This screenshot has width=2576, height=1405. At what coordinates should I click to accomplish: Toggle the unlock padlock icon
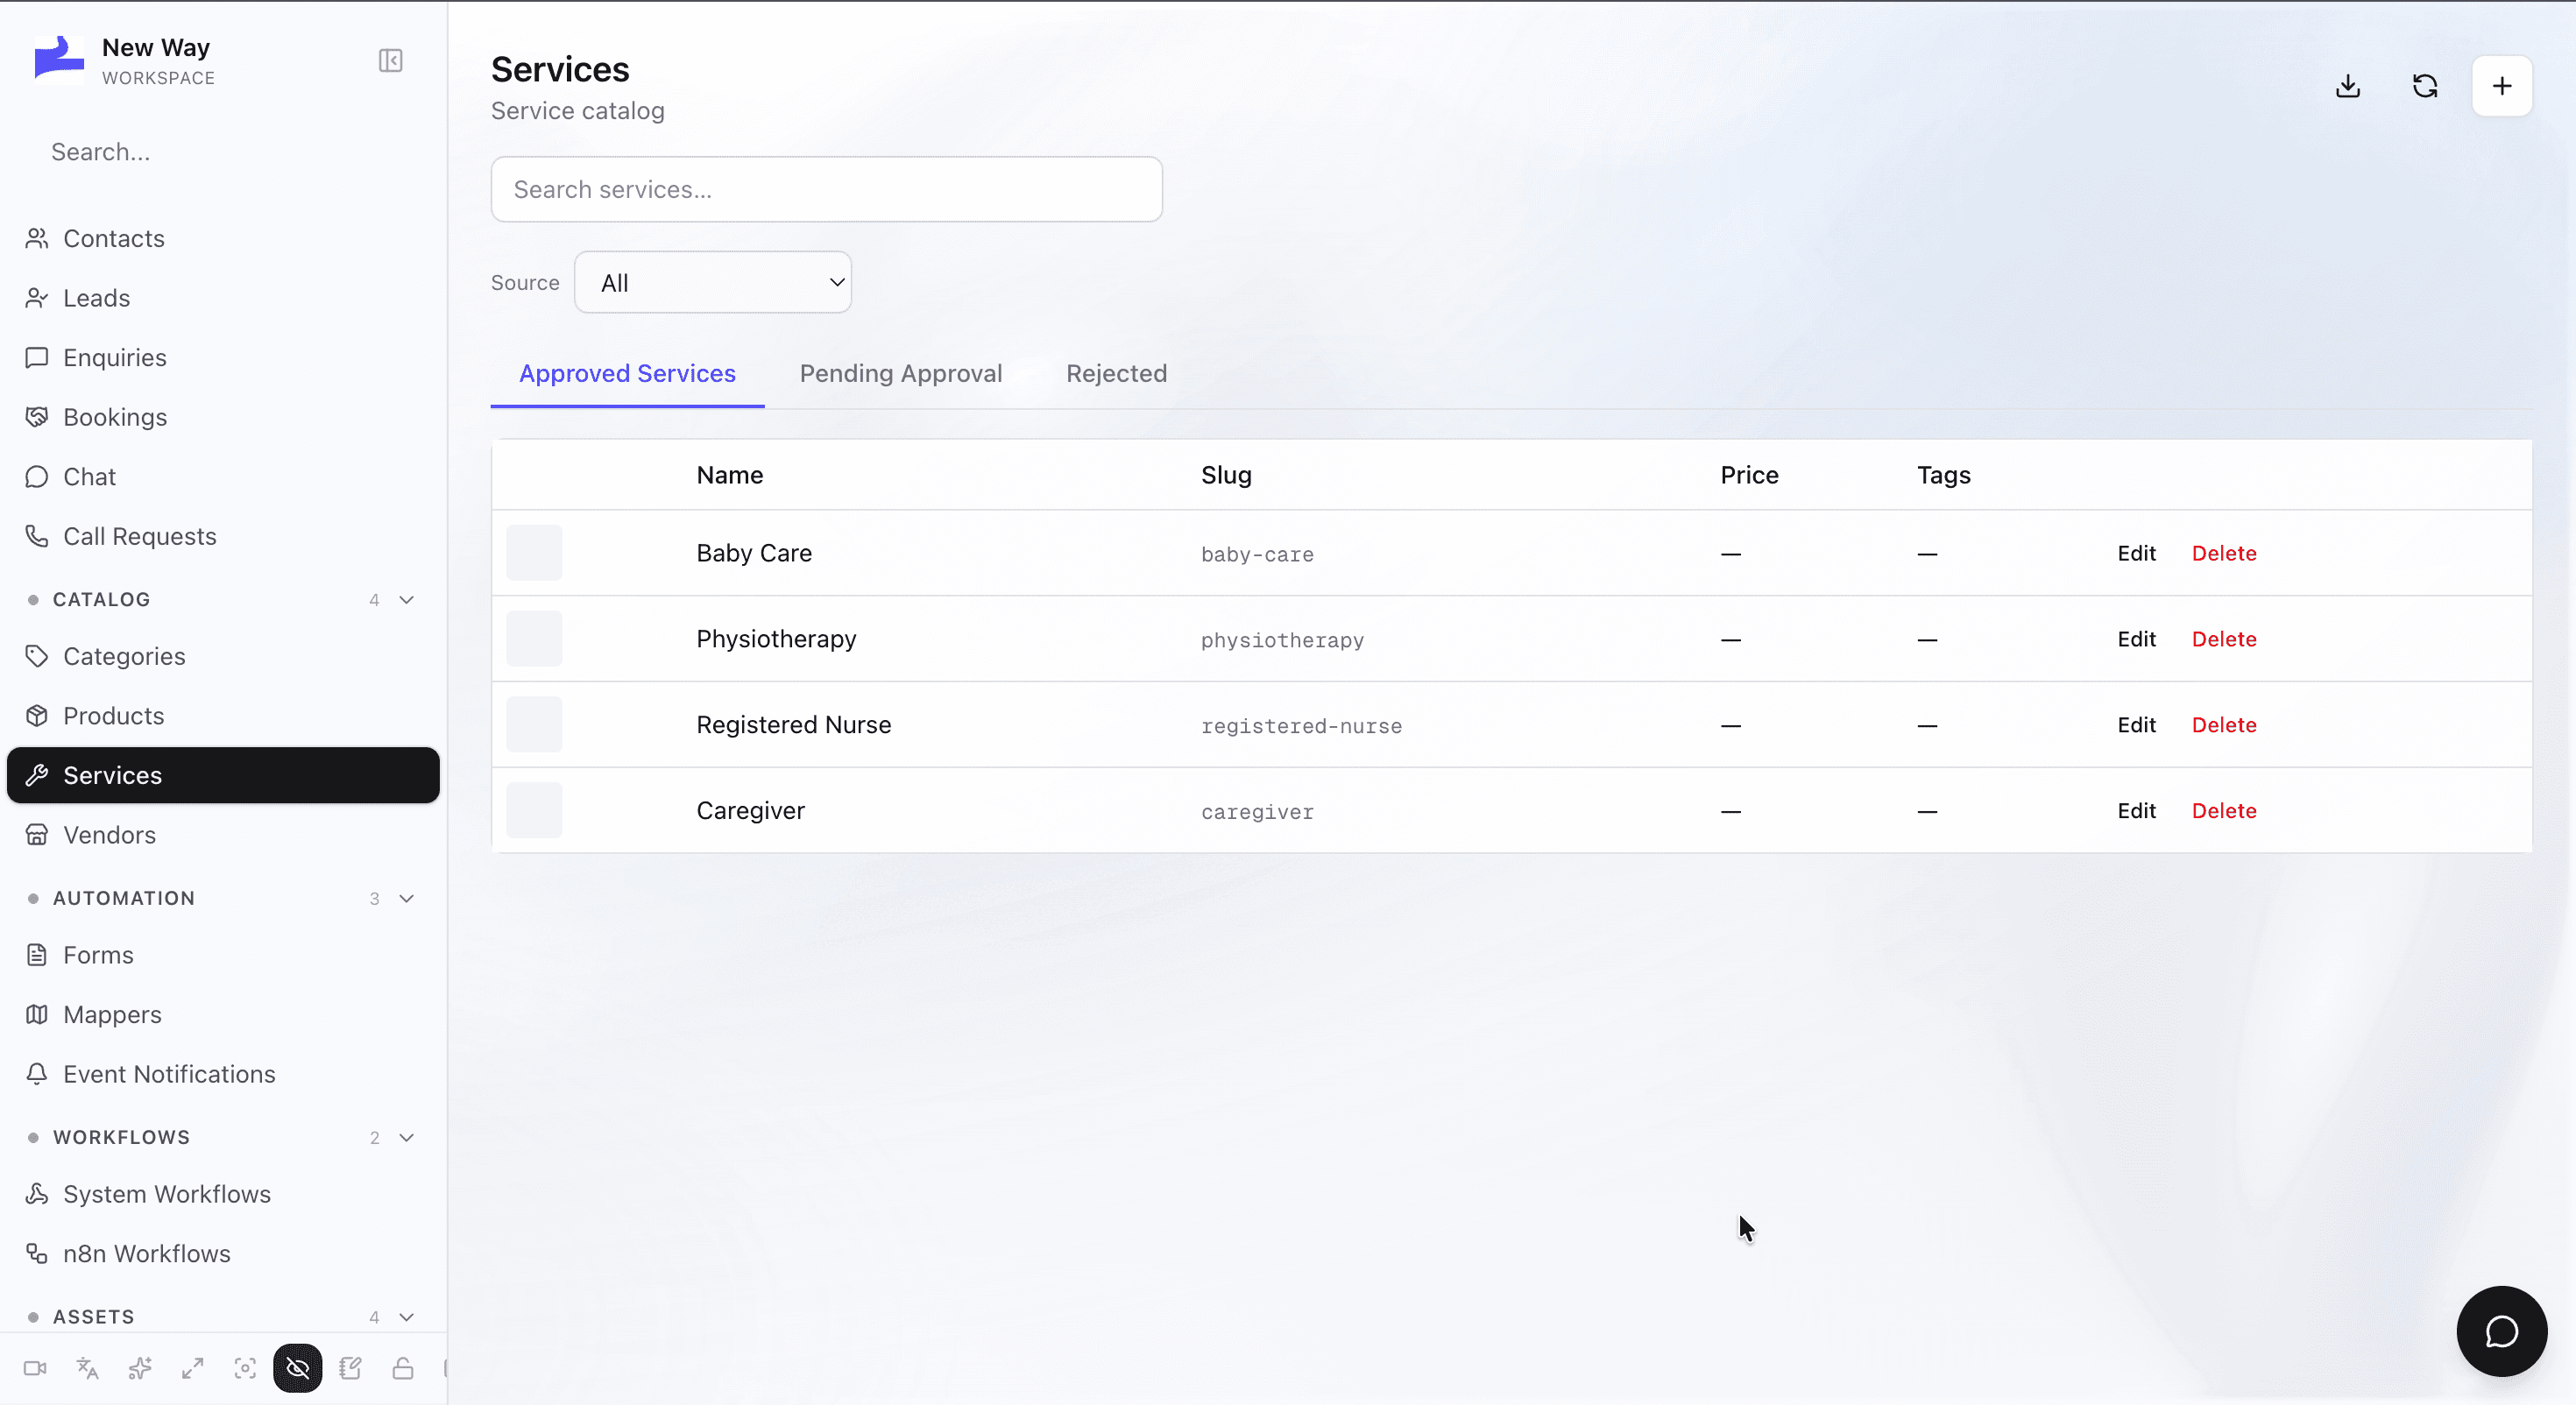pos(403,1368)
